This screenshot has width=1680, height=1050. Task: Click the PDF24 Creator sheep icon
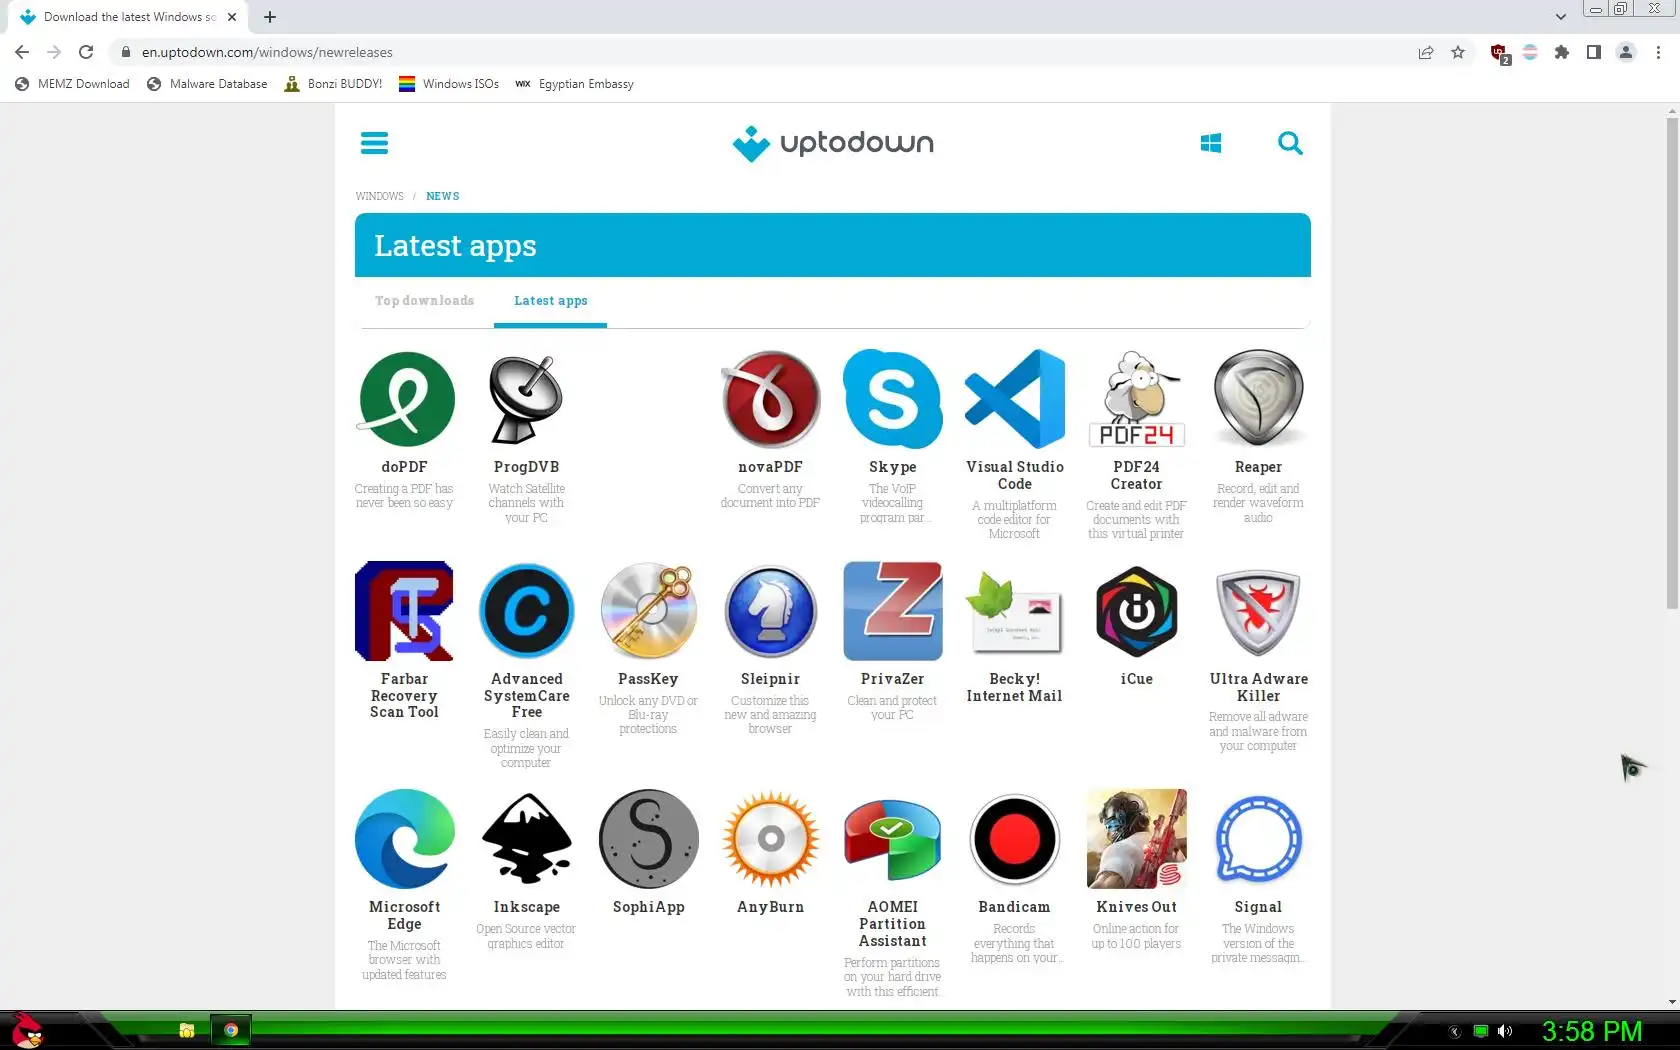(x=1137, y=399)
